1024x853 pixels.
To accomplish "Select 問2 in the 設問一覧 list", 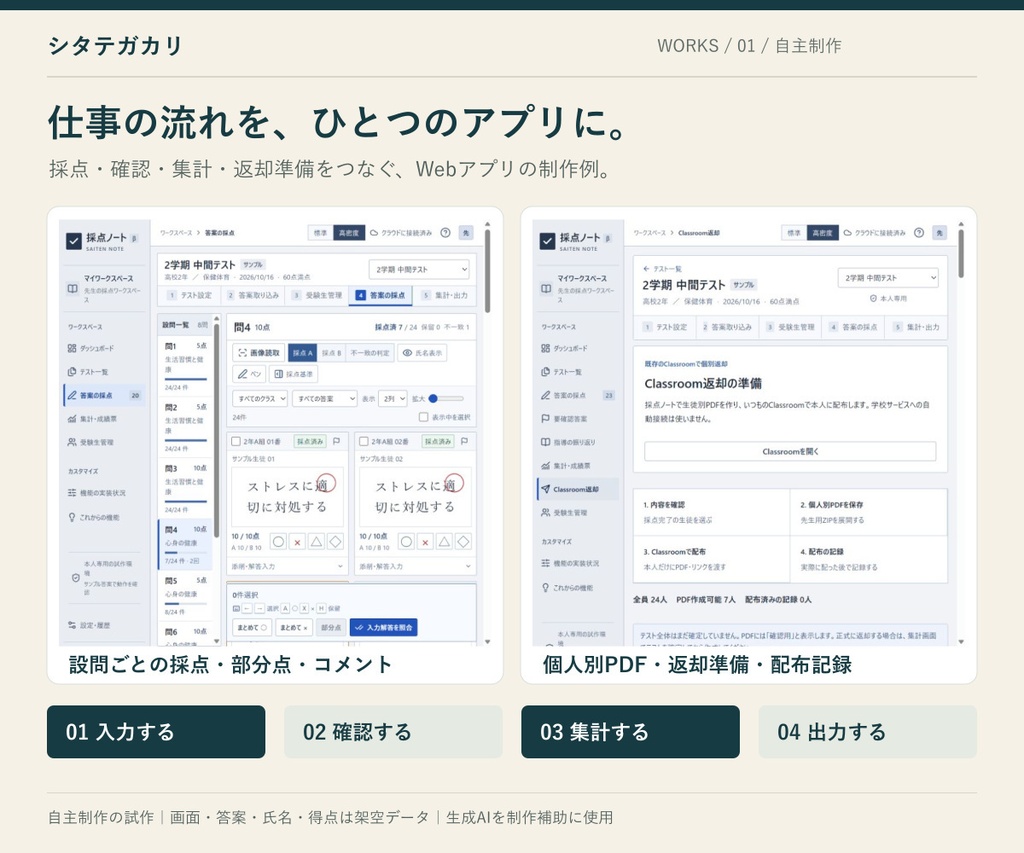I will [x=185, y=427].
